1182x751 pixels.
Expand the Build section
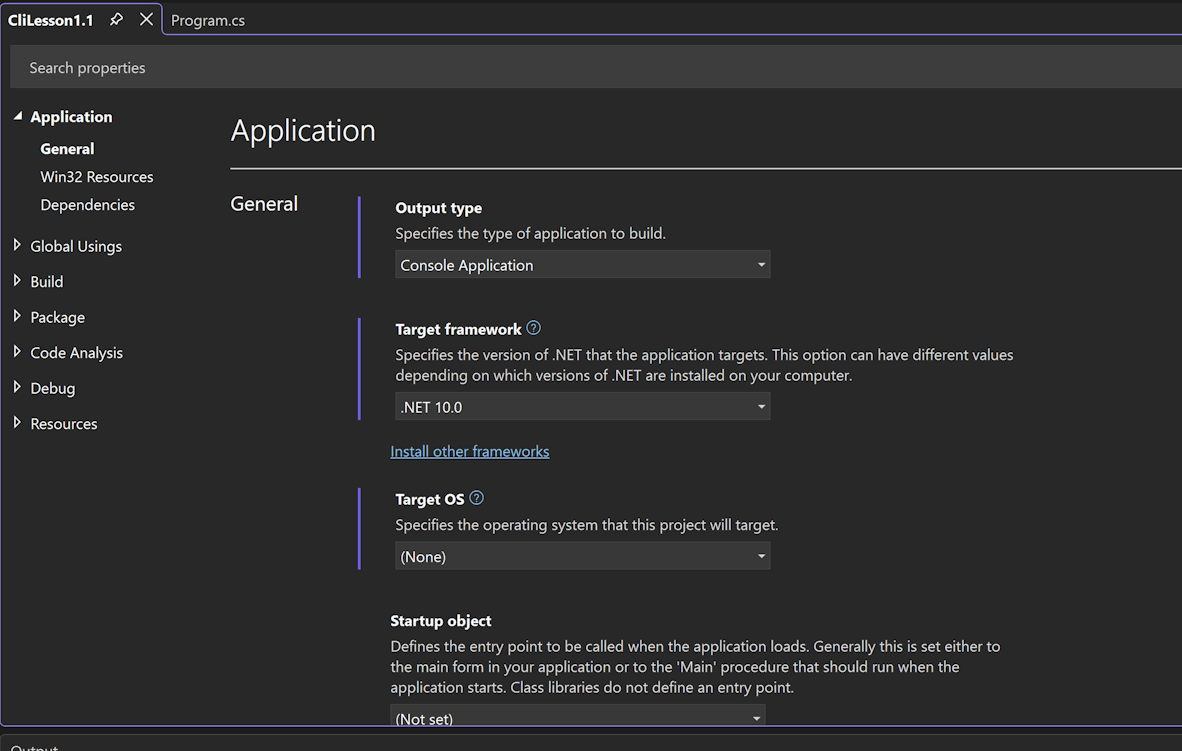(x=17, y=282)
